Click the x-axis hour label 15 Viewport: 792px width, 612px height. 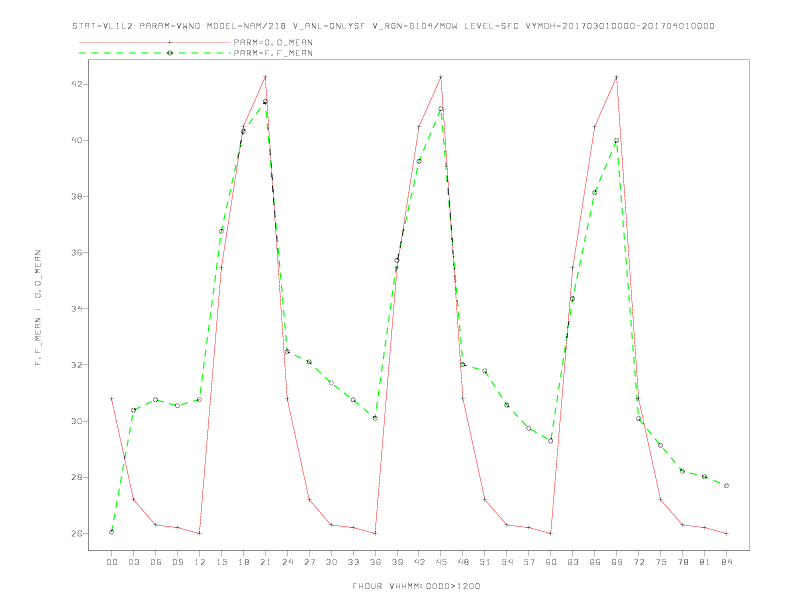221,562
